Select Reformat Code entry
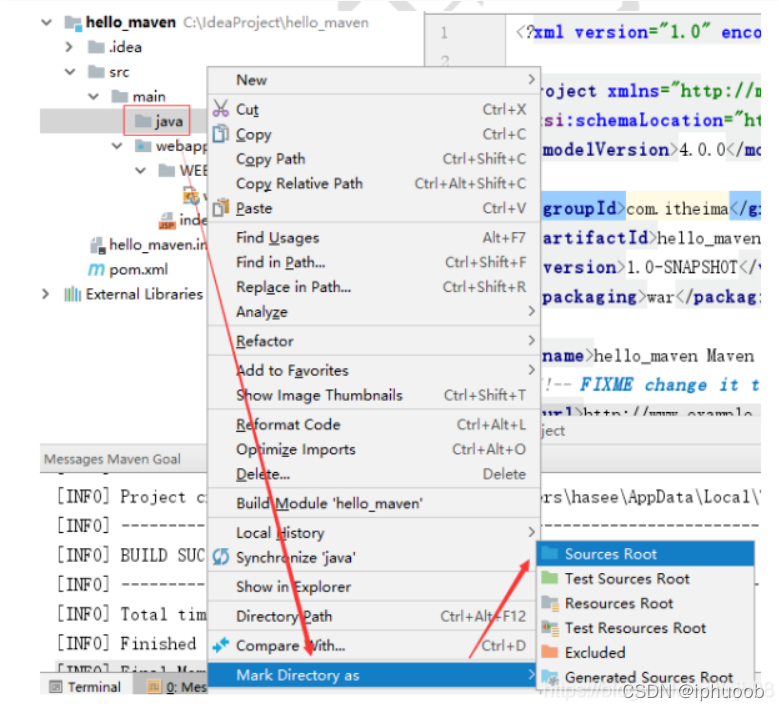779x711 pixels. [374, 424]
